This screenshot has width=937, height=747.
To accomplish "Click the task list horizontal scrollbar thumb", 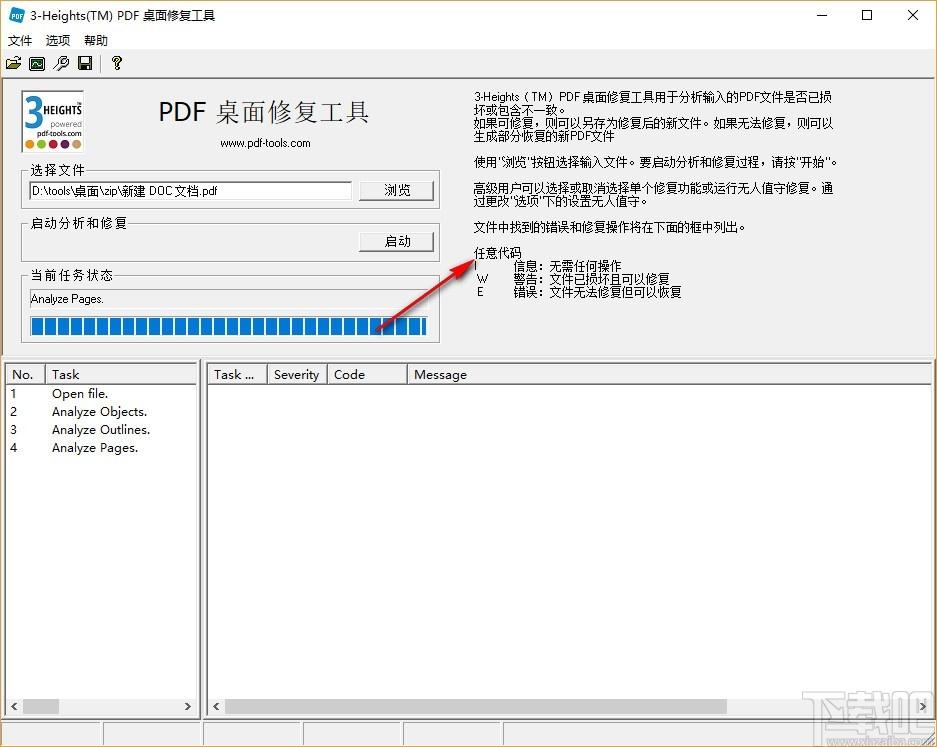I will coord(41,706).
